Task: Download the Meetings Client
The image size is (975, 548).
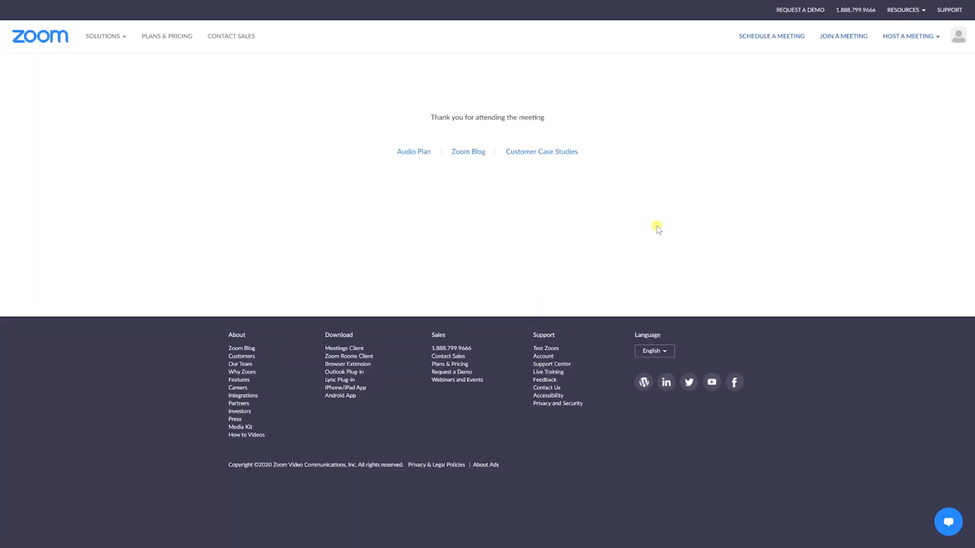Action: click(x=344, y=348)
